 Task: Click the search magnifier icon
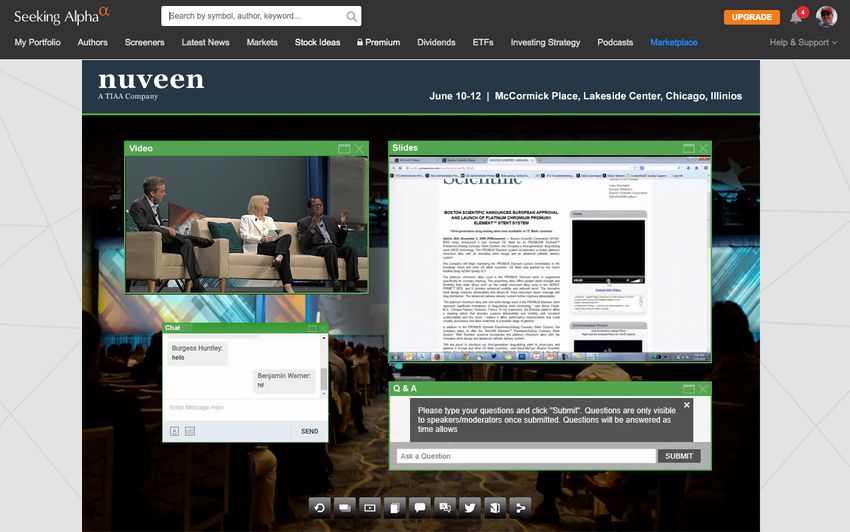351,16
